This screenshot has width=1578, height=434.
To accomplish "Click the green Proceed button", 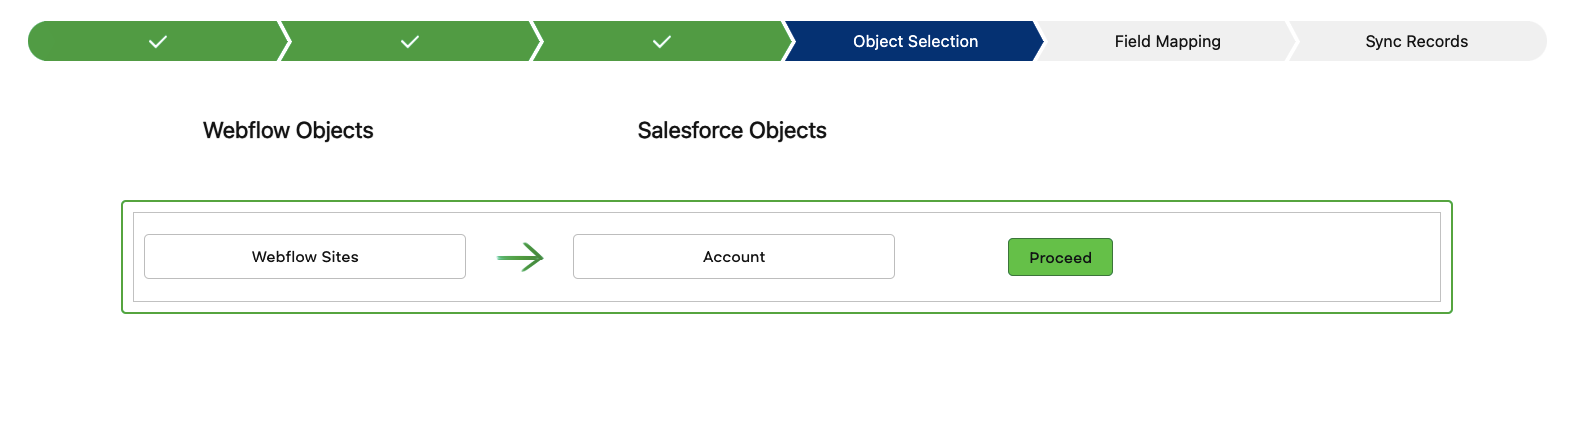I will (1060, 257).
